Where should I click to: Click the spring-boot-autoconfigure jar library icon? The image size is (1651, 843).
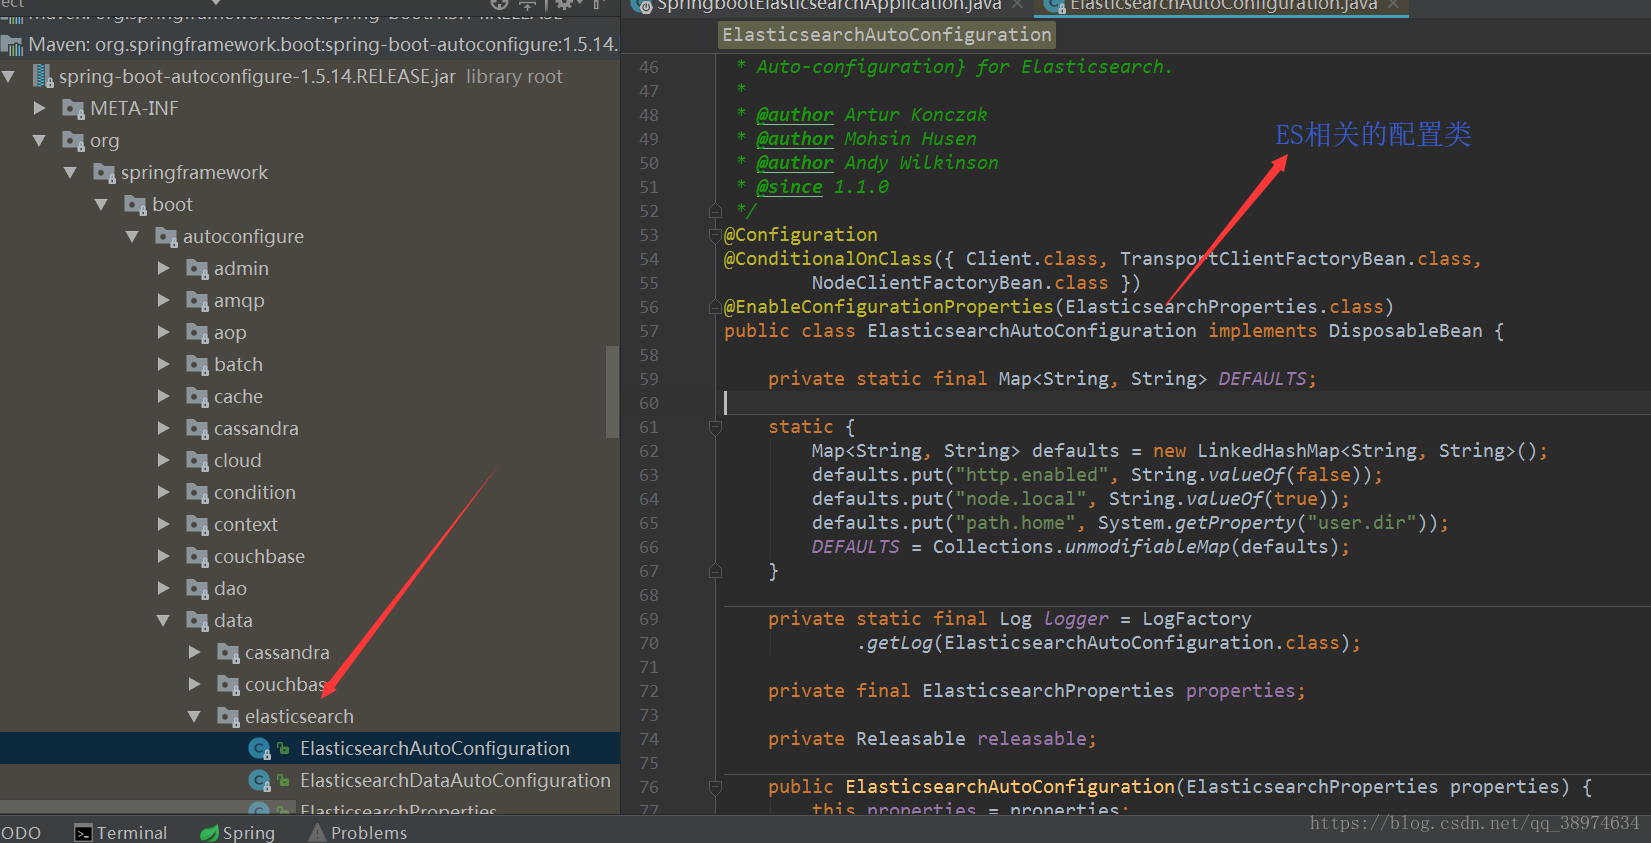[x=43, y=76]
